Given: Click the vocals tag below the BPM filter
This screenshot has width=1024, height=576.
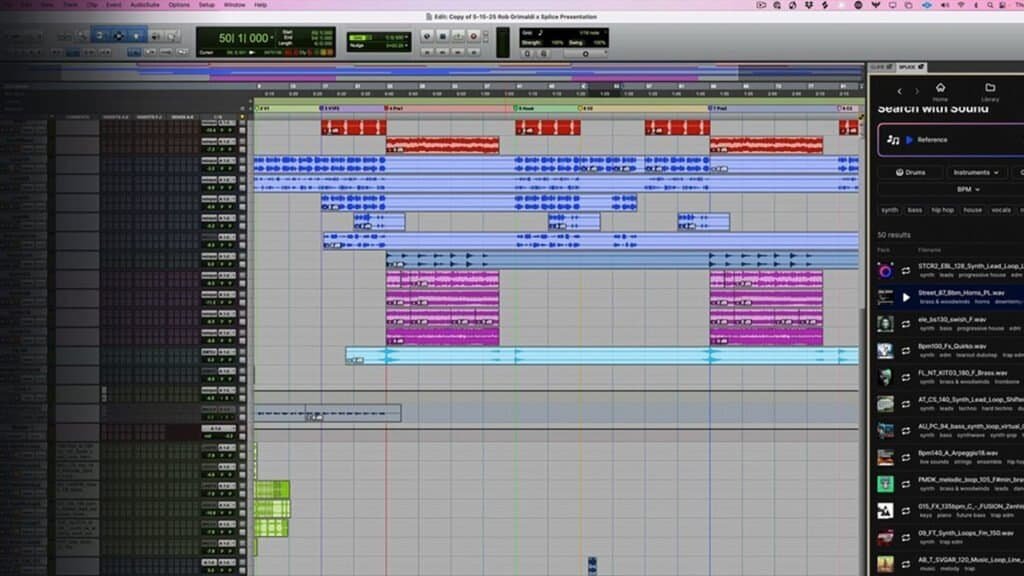Looking at the screenshot, I should coord(1000,210).
